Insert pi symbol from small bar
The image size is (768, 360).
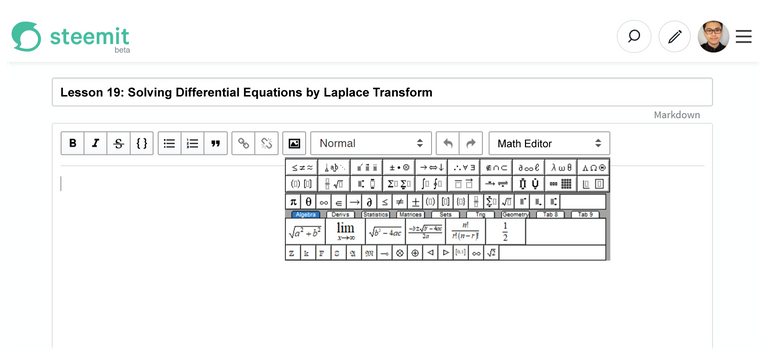[x=293, y=202]
